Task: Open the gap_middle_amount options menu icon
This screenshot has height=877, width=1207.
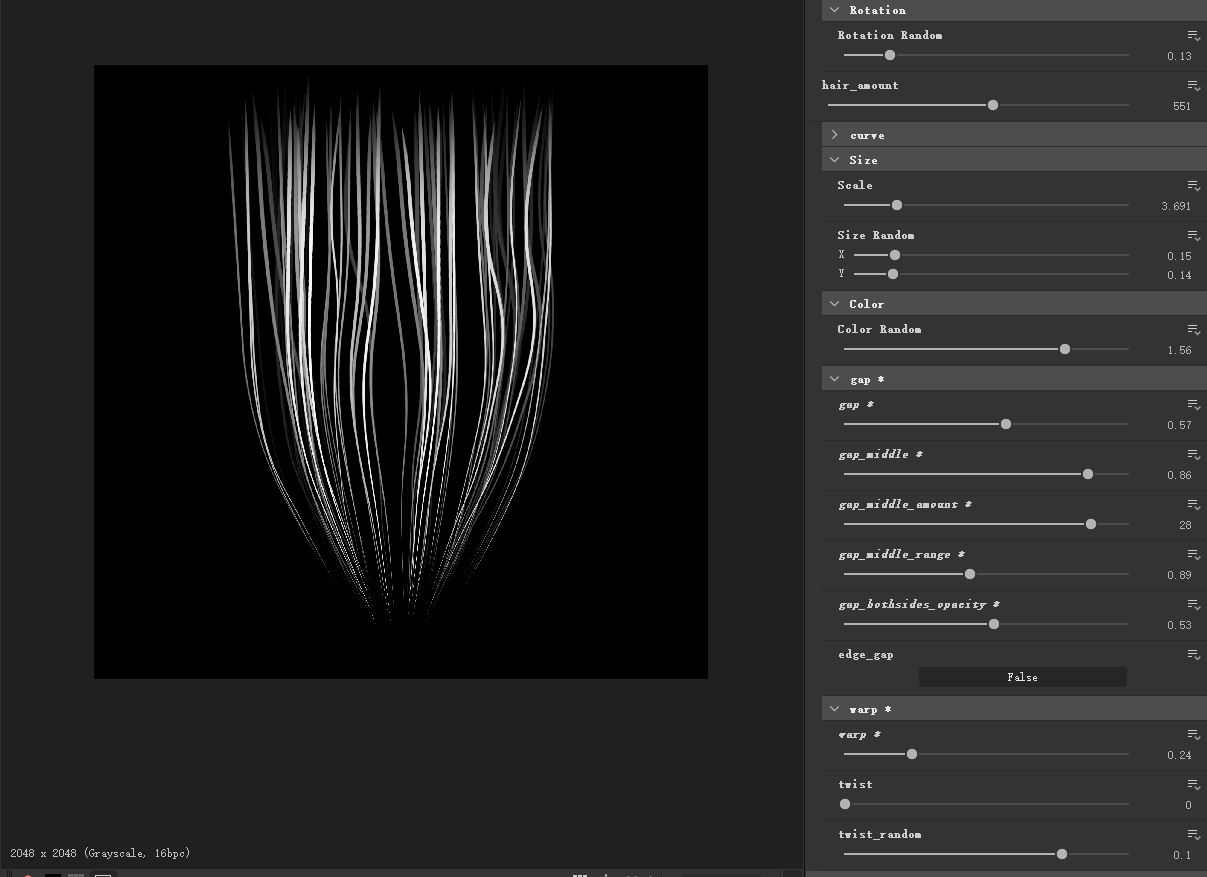Action: click(x=1193, y=505)
